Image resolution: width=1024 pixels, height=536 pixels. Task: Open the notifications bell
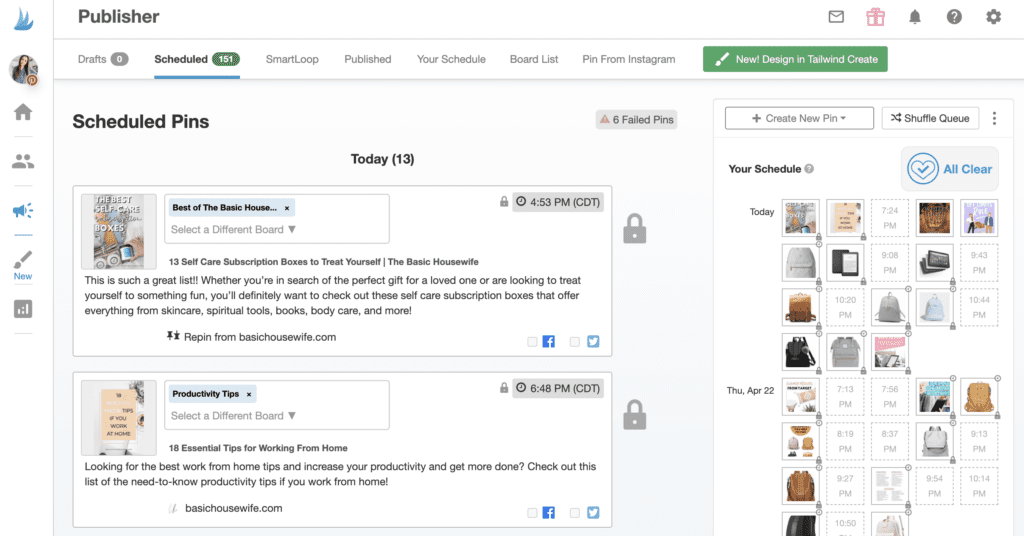[915, 17]
